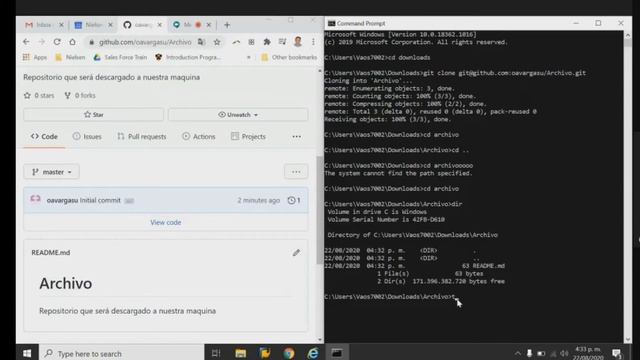640x360 pixels.
Task: Open the Other bookmarks folder
Action: [x=289, y=58]
